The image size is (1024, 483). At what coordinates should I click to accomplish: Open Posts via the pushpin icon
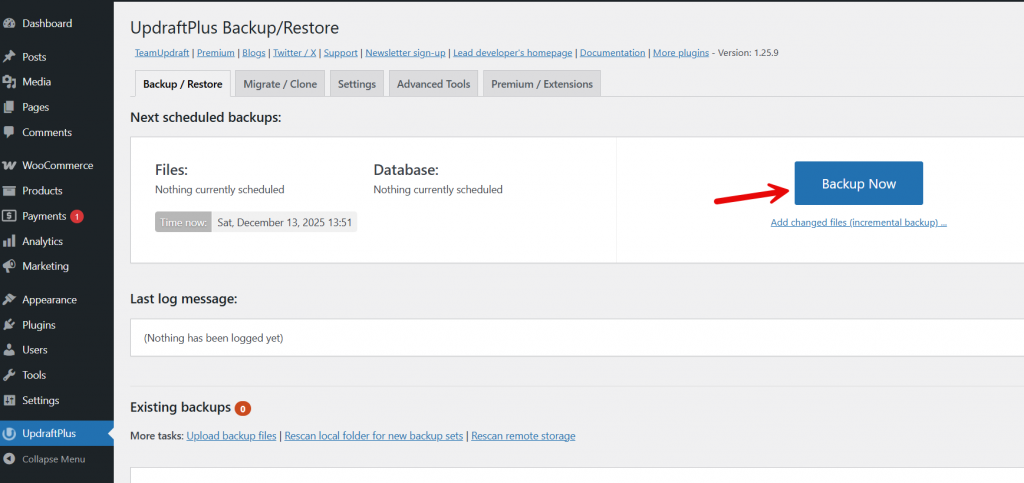(9, 57)
